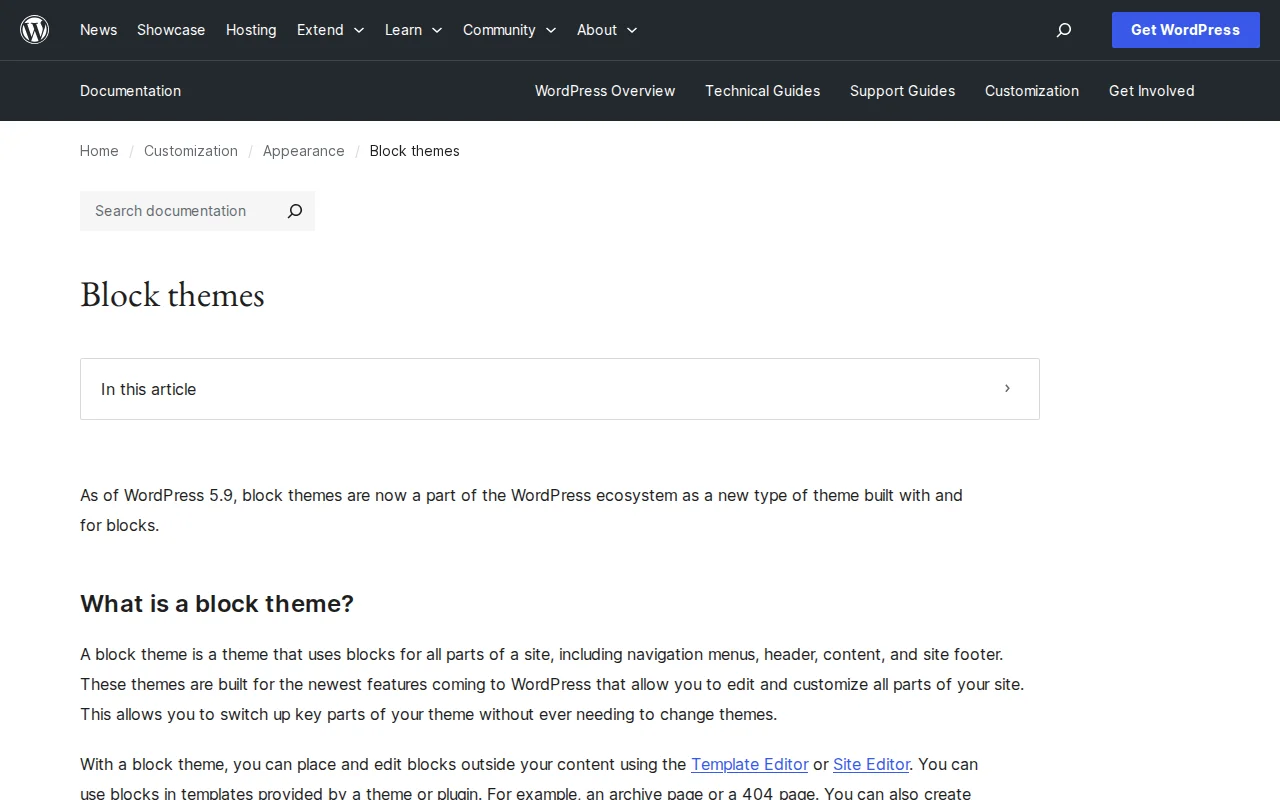Click the arrow icon on In this article box
1280x800 pixels.
[1007, 389]
